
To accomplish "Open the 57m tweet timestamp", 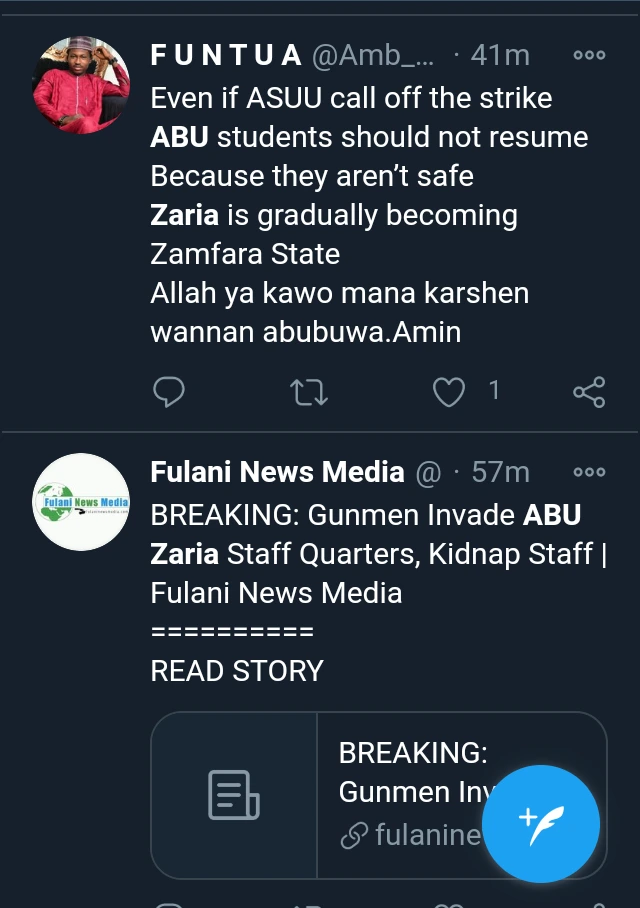I will point(499,472).
